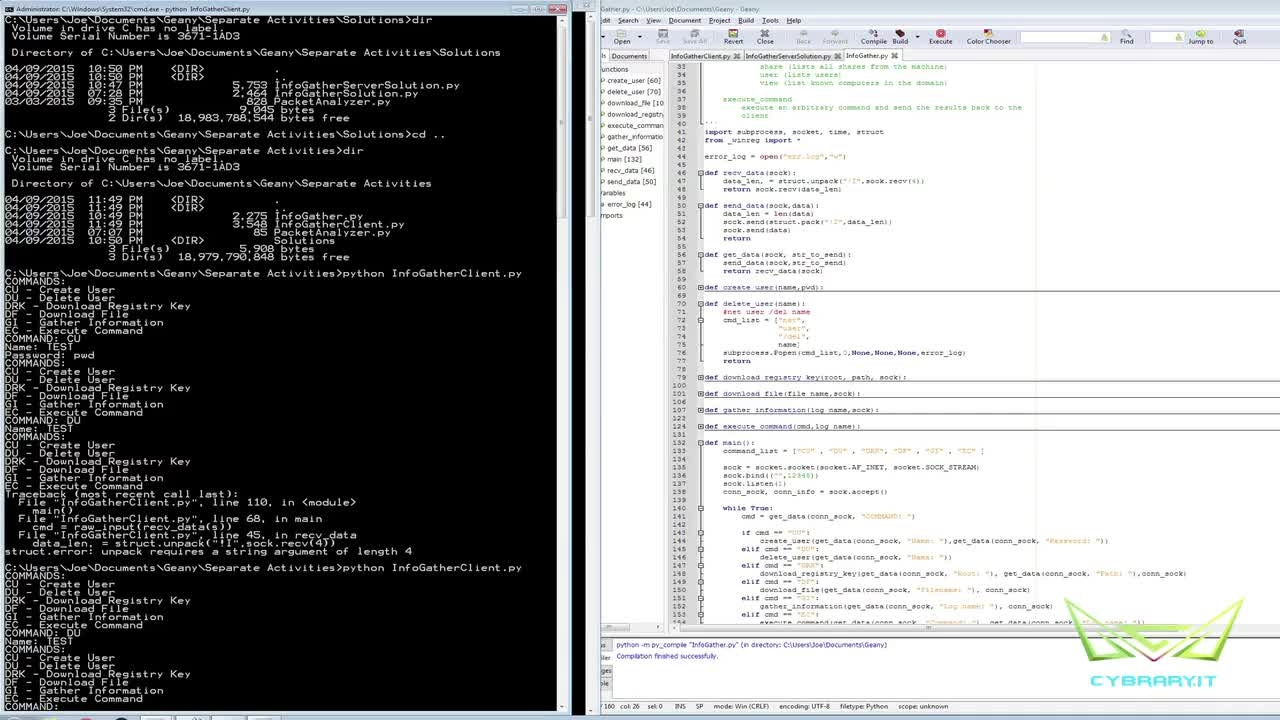The width and height of the screenshot is (1280, 720).
Task: Switch to the sidebar Documents tab
Action: click(629, 56)
